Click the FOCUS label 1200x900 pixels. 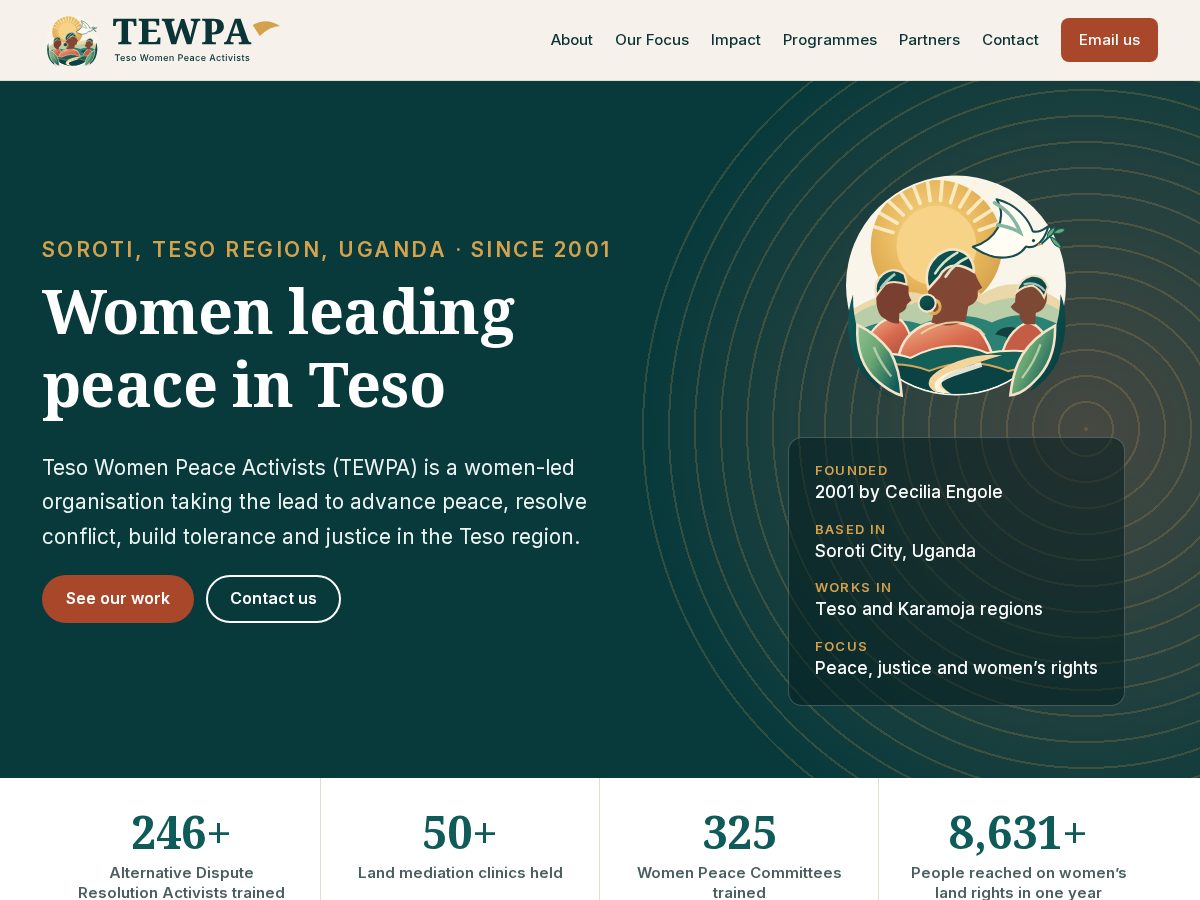pyautogui.click(x=841, y=647)
